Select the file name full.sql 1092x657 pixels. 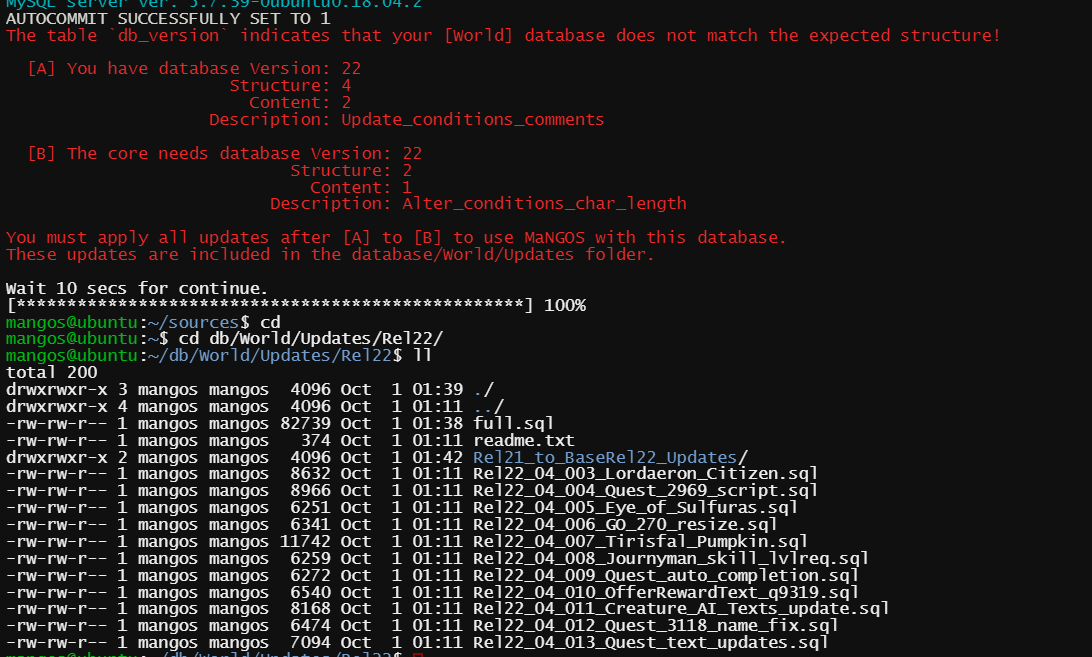[x=513, y=424]
